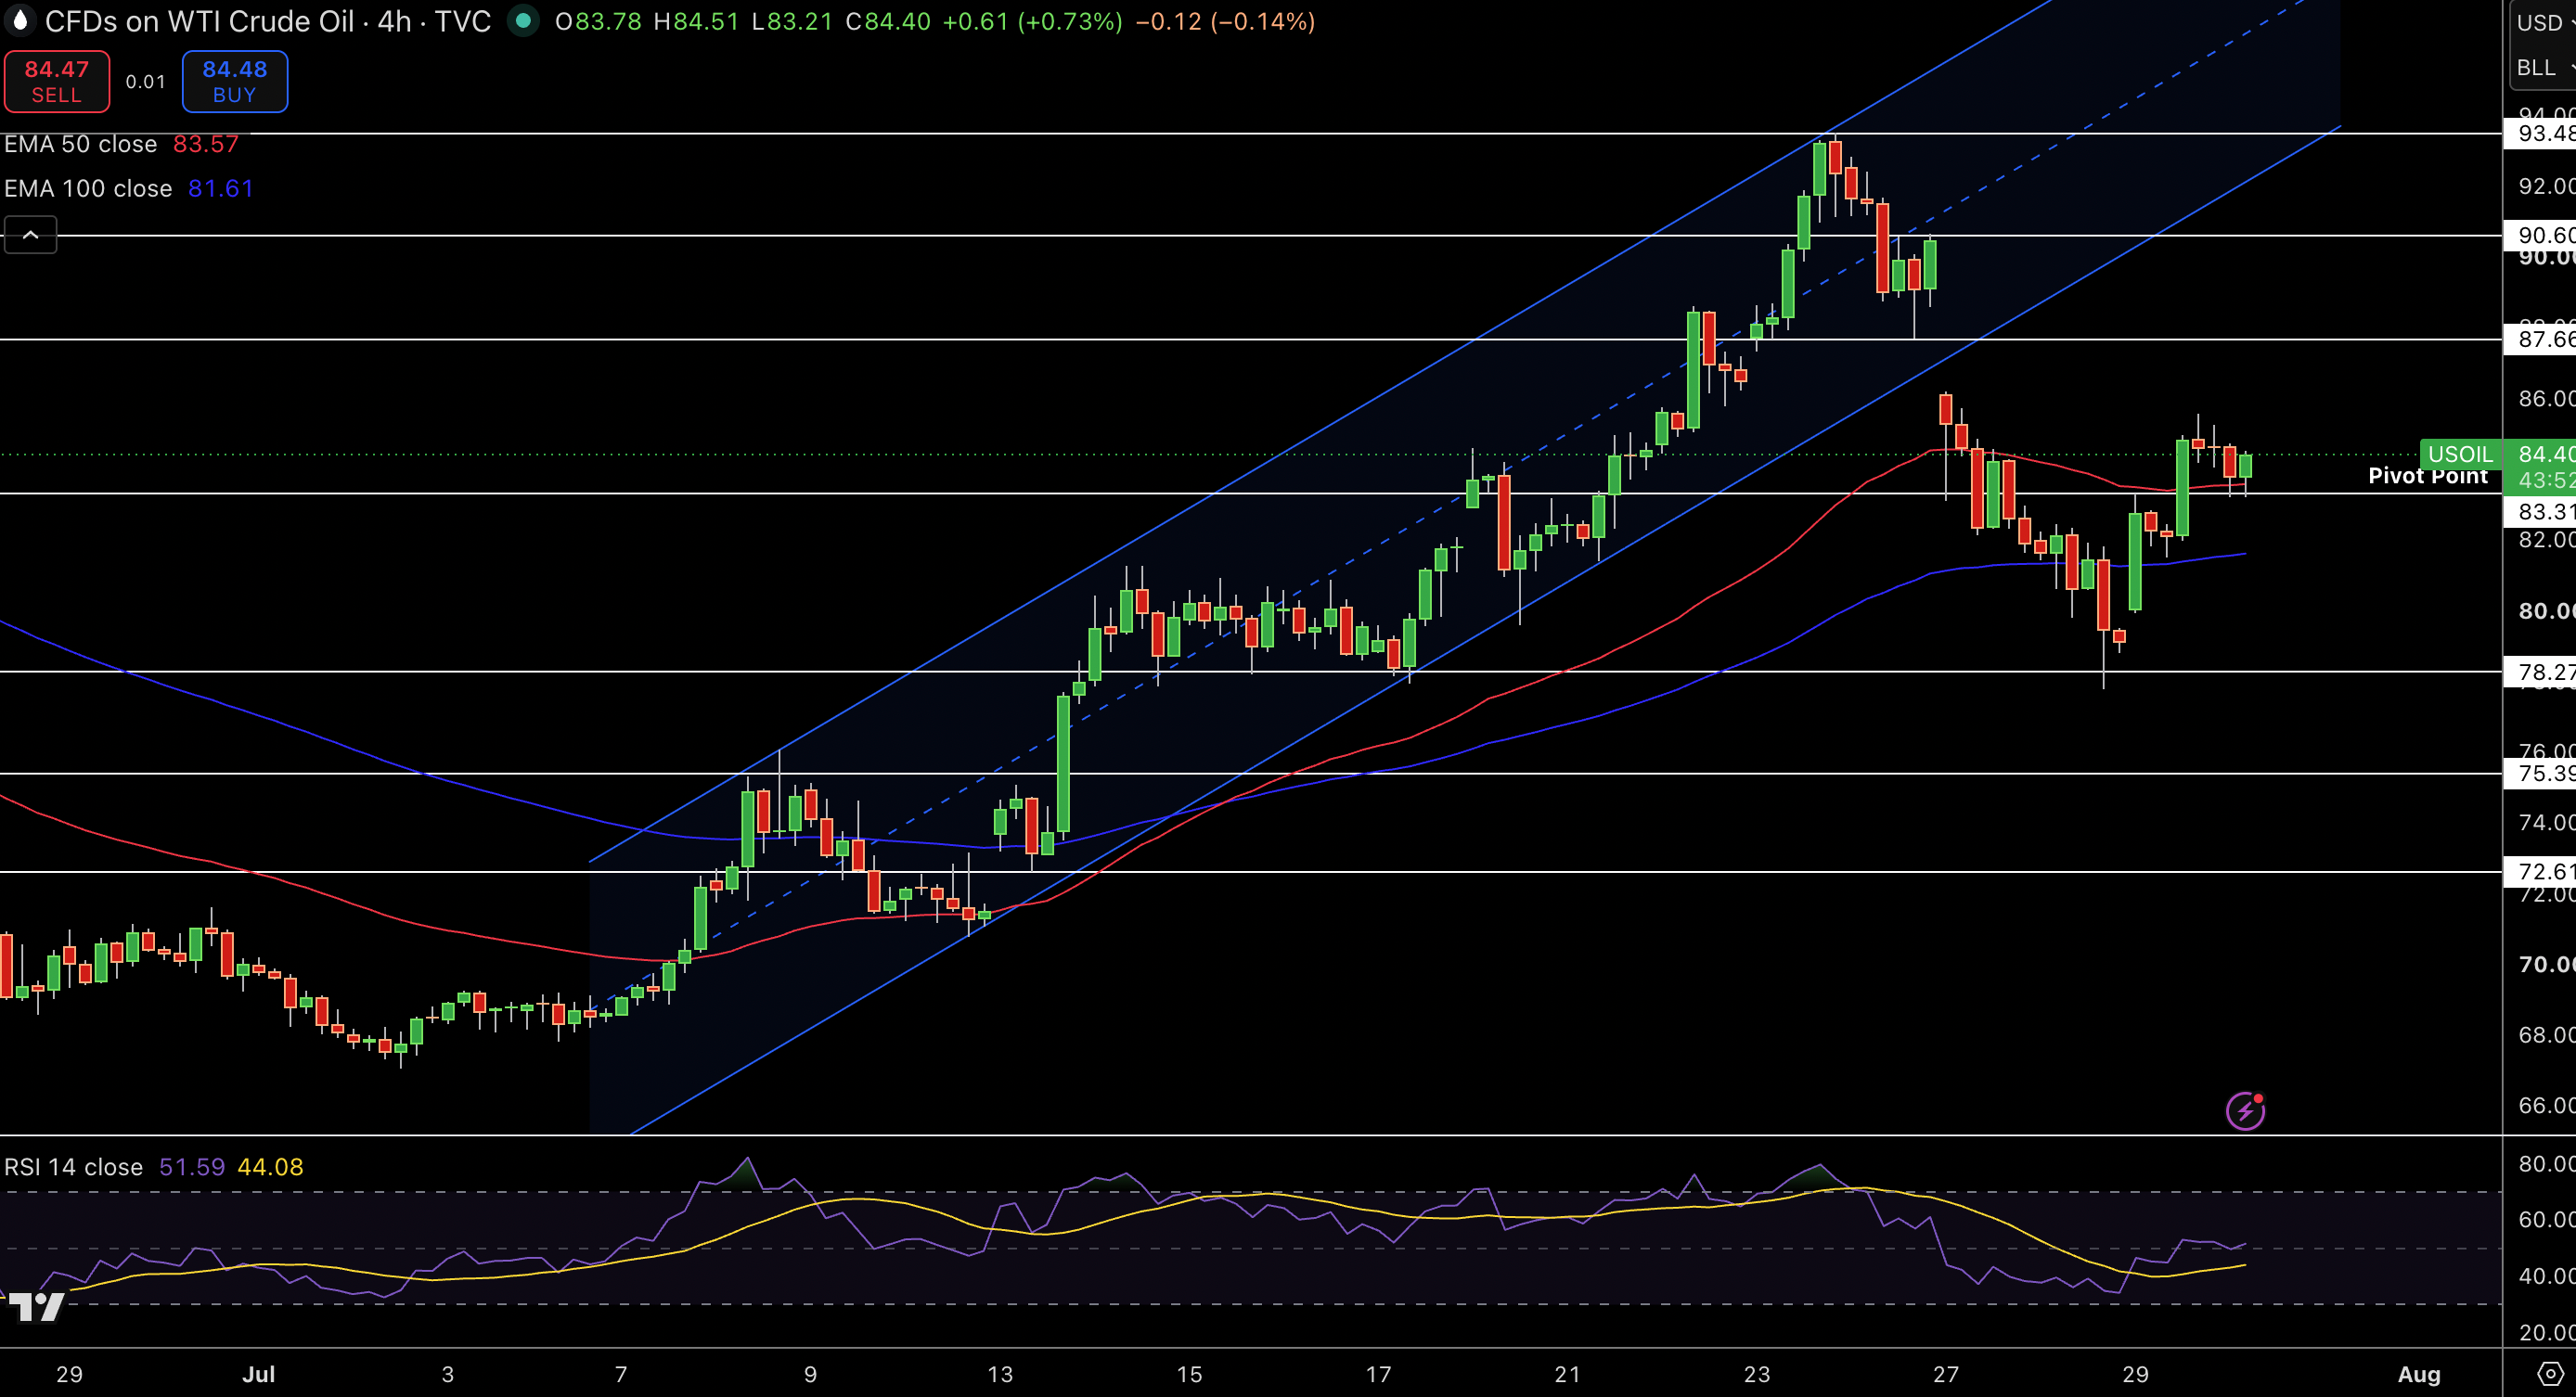Image resolution: width=2576 pixels, height=1397 pixels.
Task: Click the green market status dot
Action: (522, 21)
